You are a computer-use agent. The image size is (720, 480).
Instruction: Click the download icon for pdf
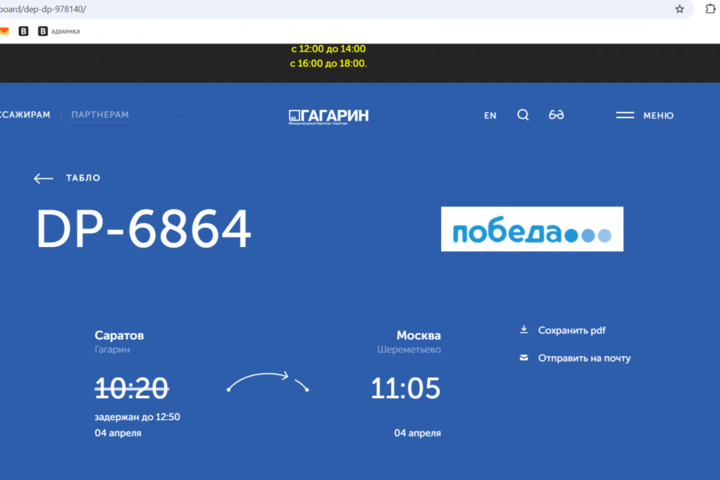tap(523, 330)
